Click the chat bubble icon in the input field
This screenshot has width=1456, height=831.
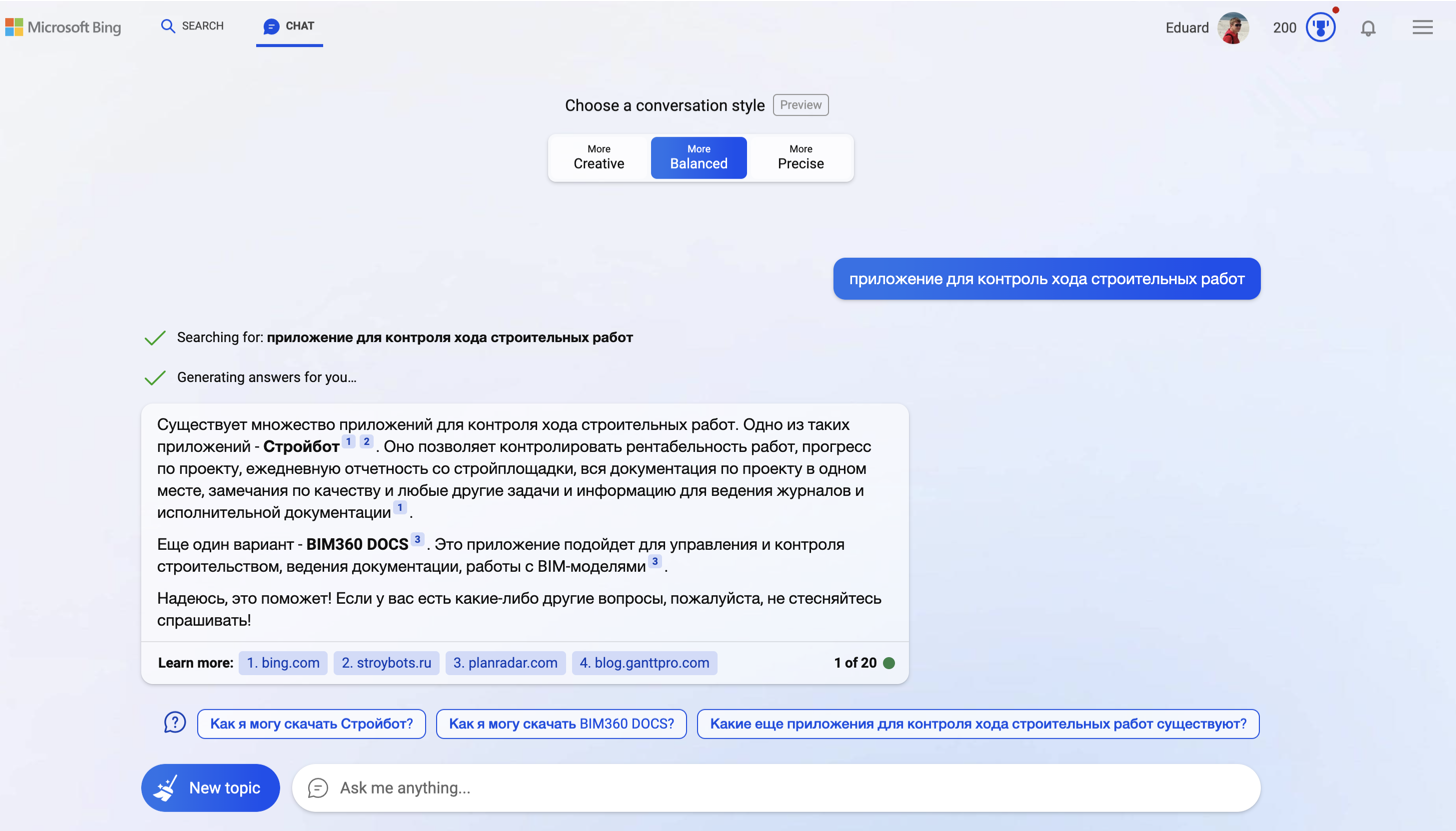pos(318,788)
